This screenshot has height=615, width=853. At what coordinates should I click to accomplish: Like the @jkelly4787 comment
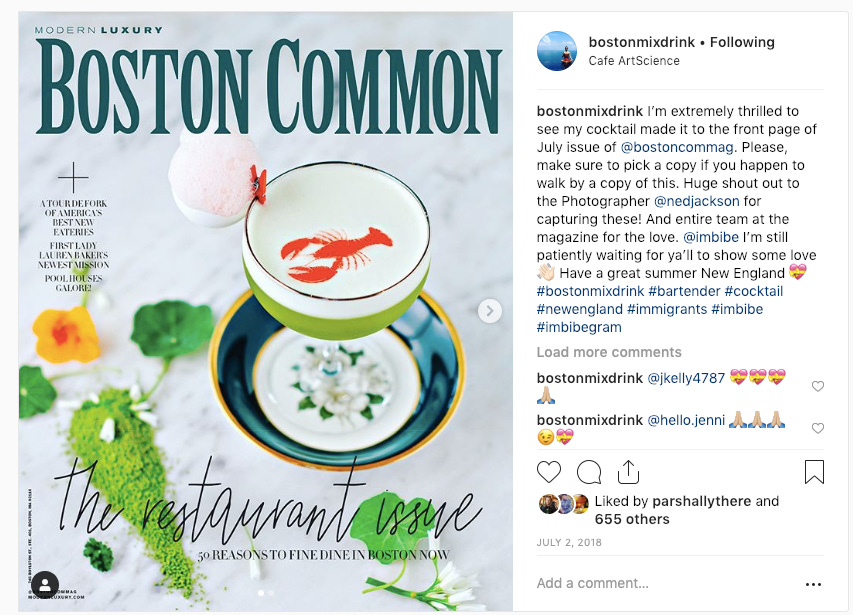(x=817, y=386)
